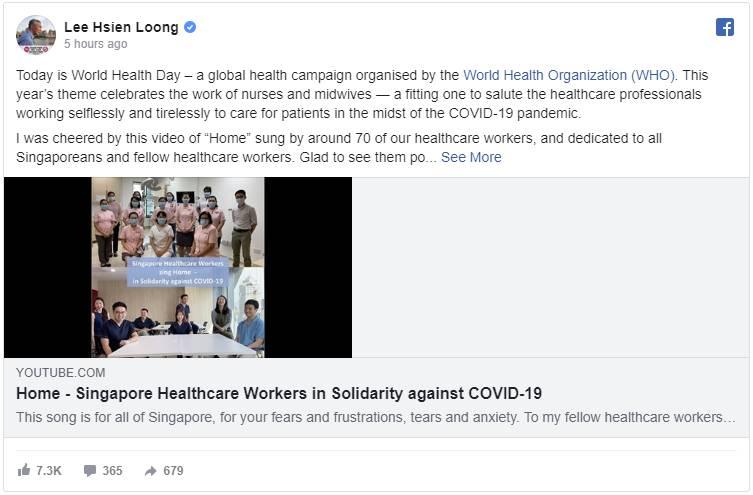This screenshot has width=753, height=495.
Task: Click the paragraph about "Home" video
Action: [339, 147]
